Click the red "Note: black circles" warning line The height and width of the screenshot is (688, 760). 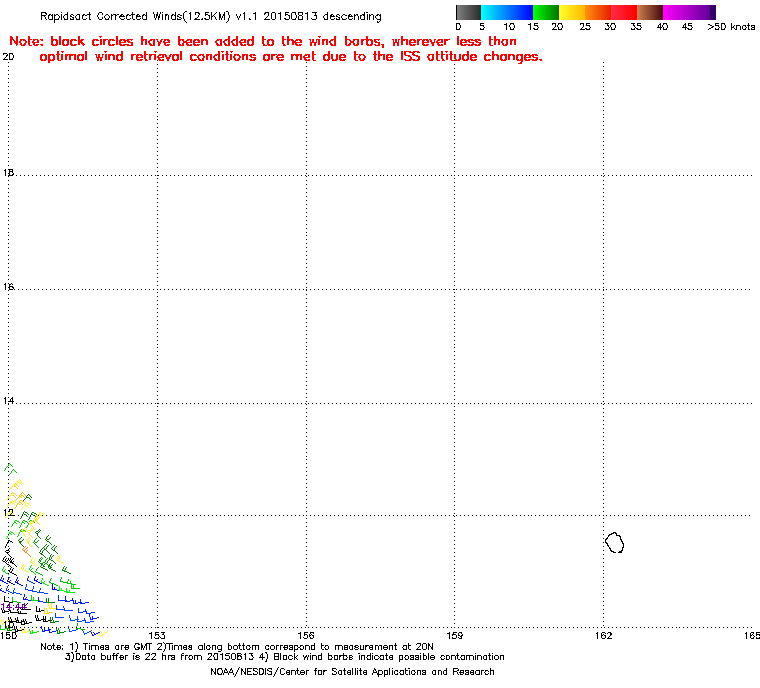pyautogui.click(x=263, y=41)
